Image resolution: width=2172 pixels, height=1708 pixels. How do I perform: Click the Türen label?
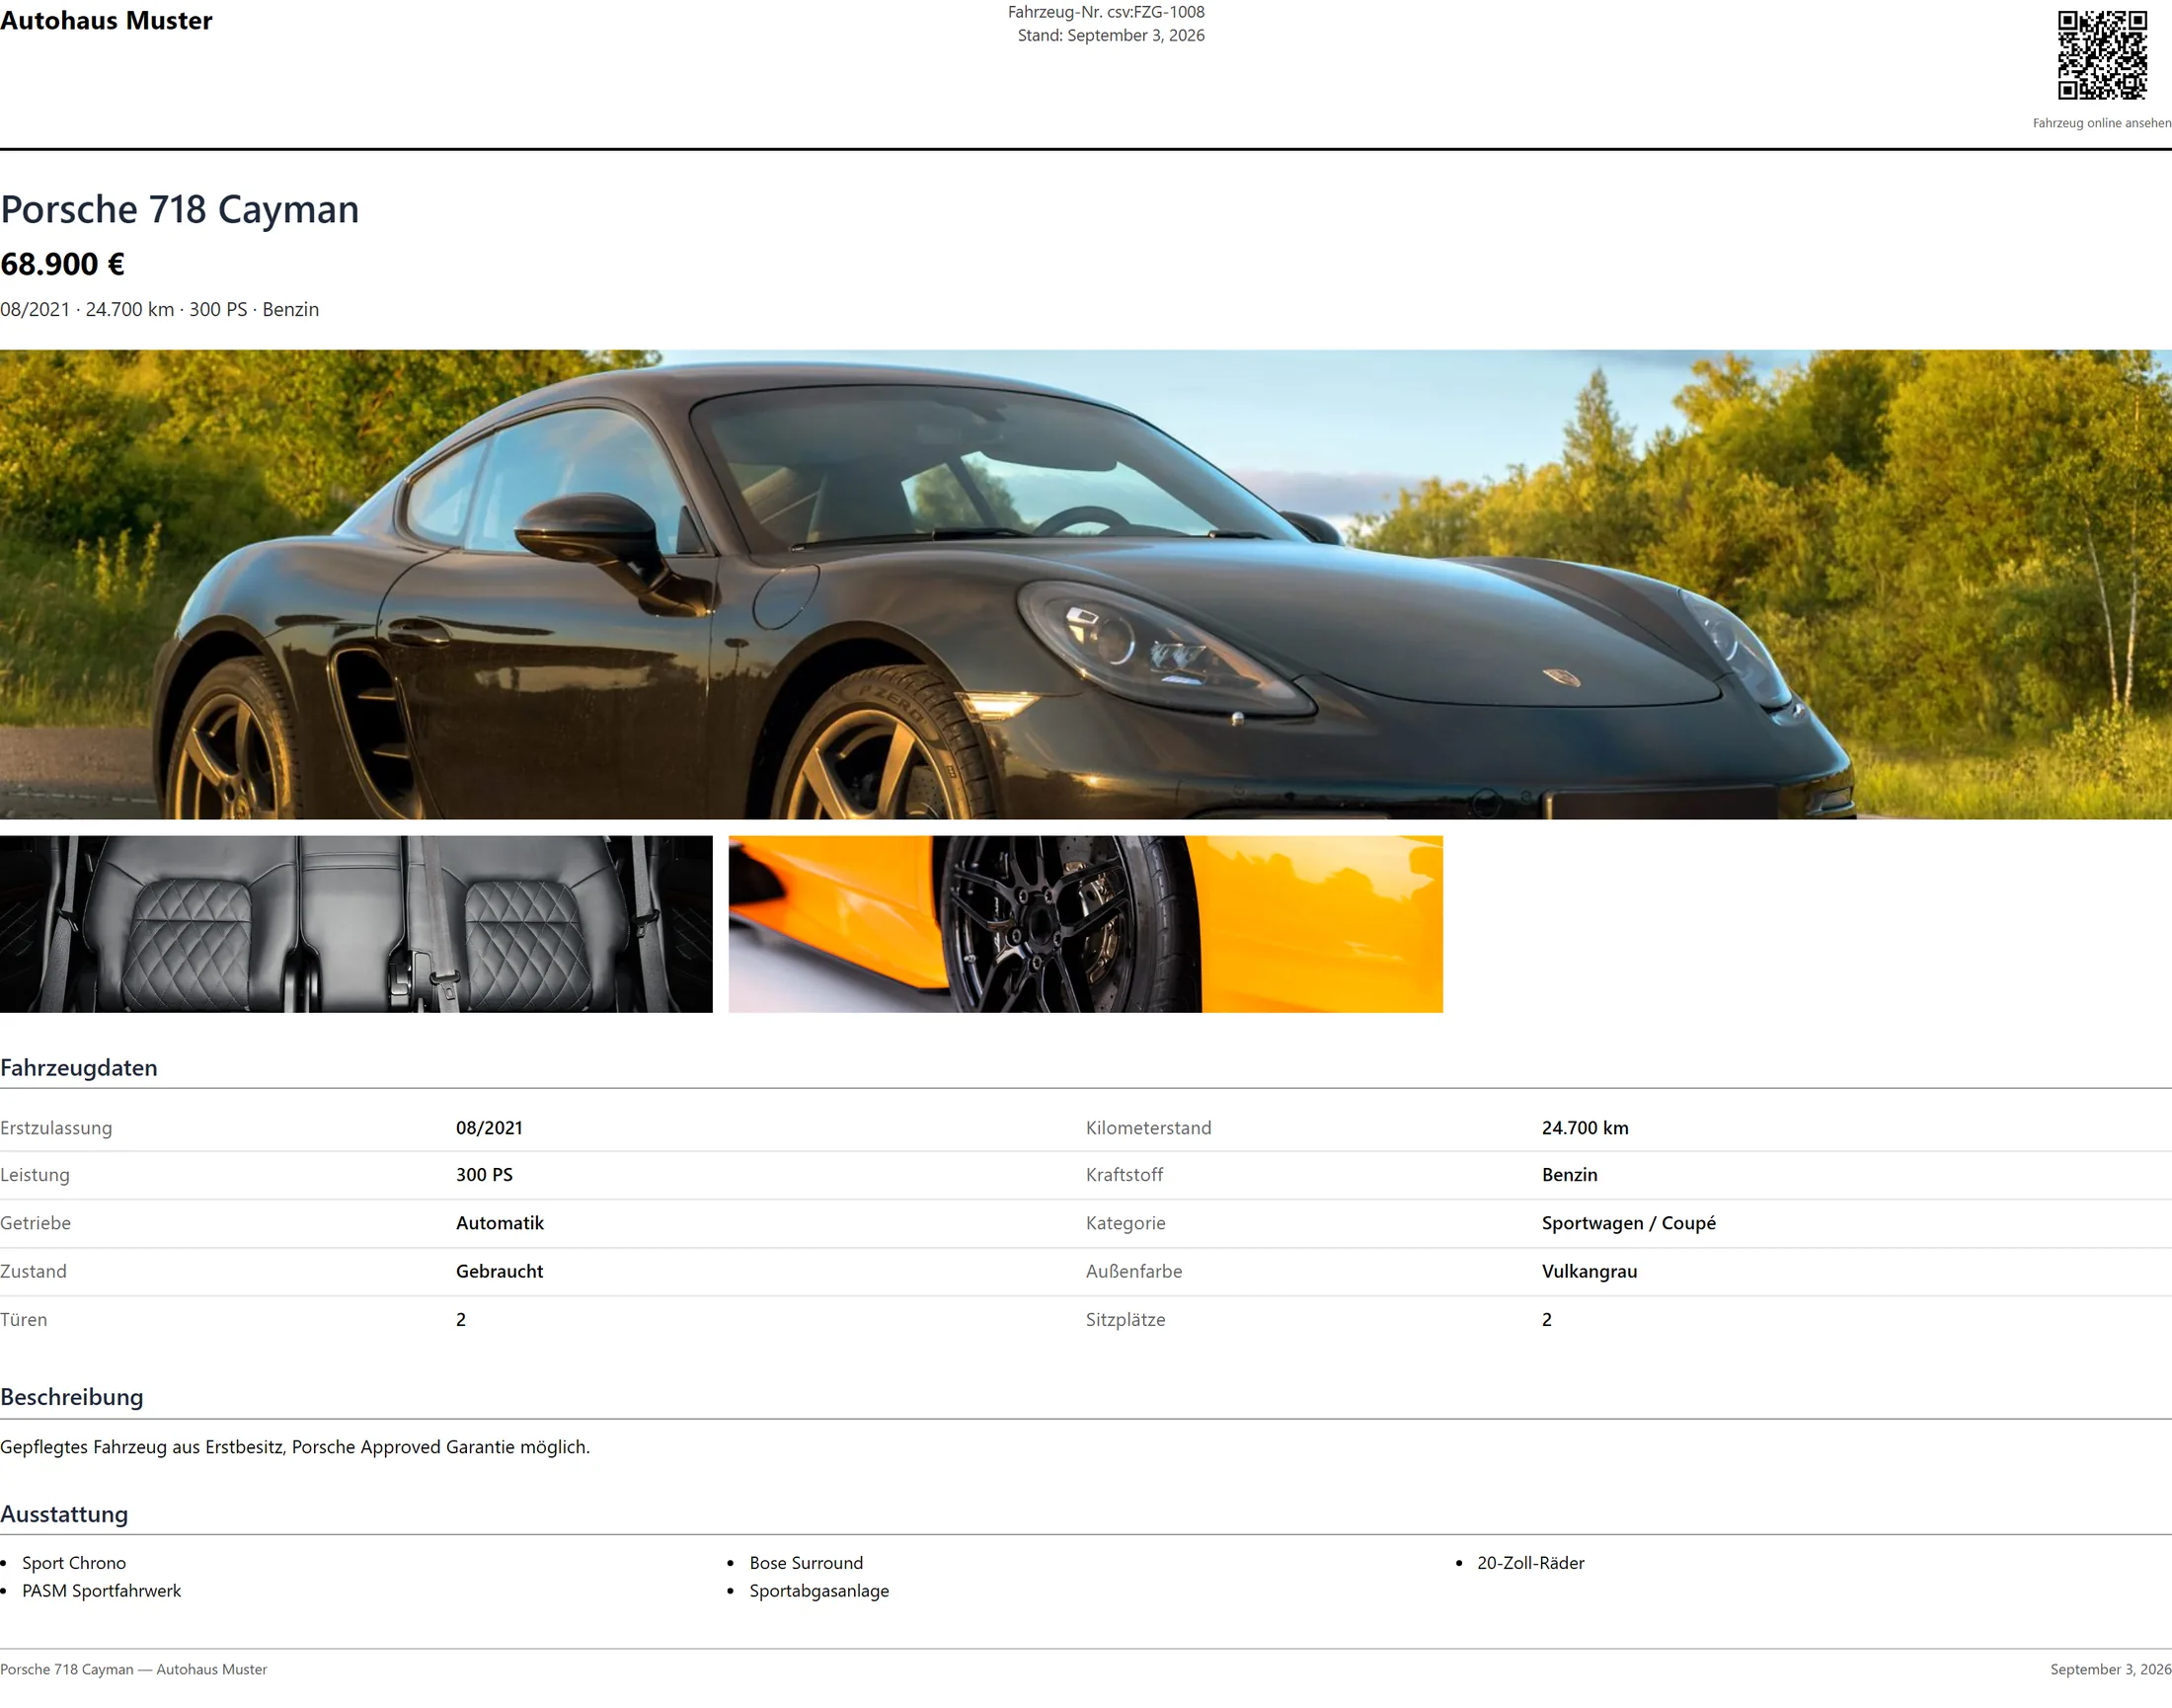point(24,1320)
